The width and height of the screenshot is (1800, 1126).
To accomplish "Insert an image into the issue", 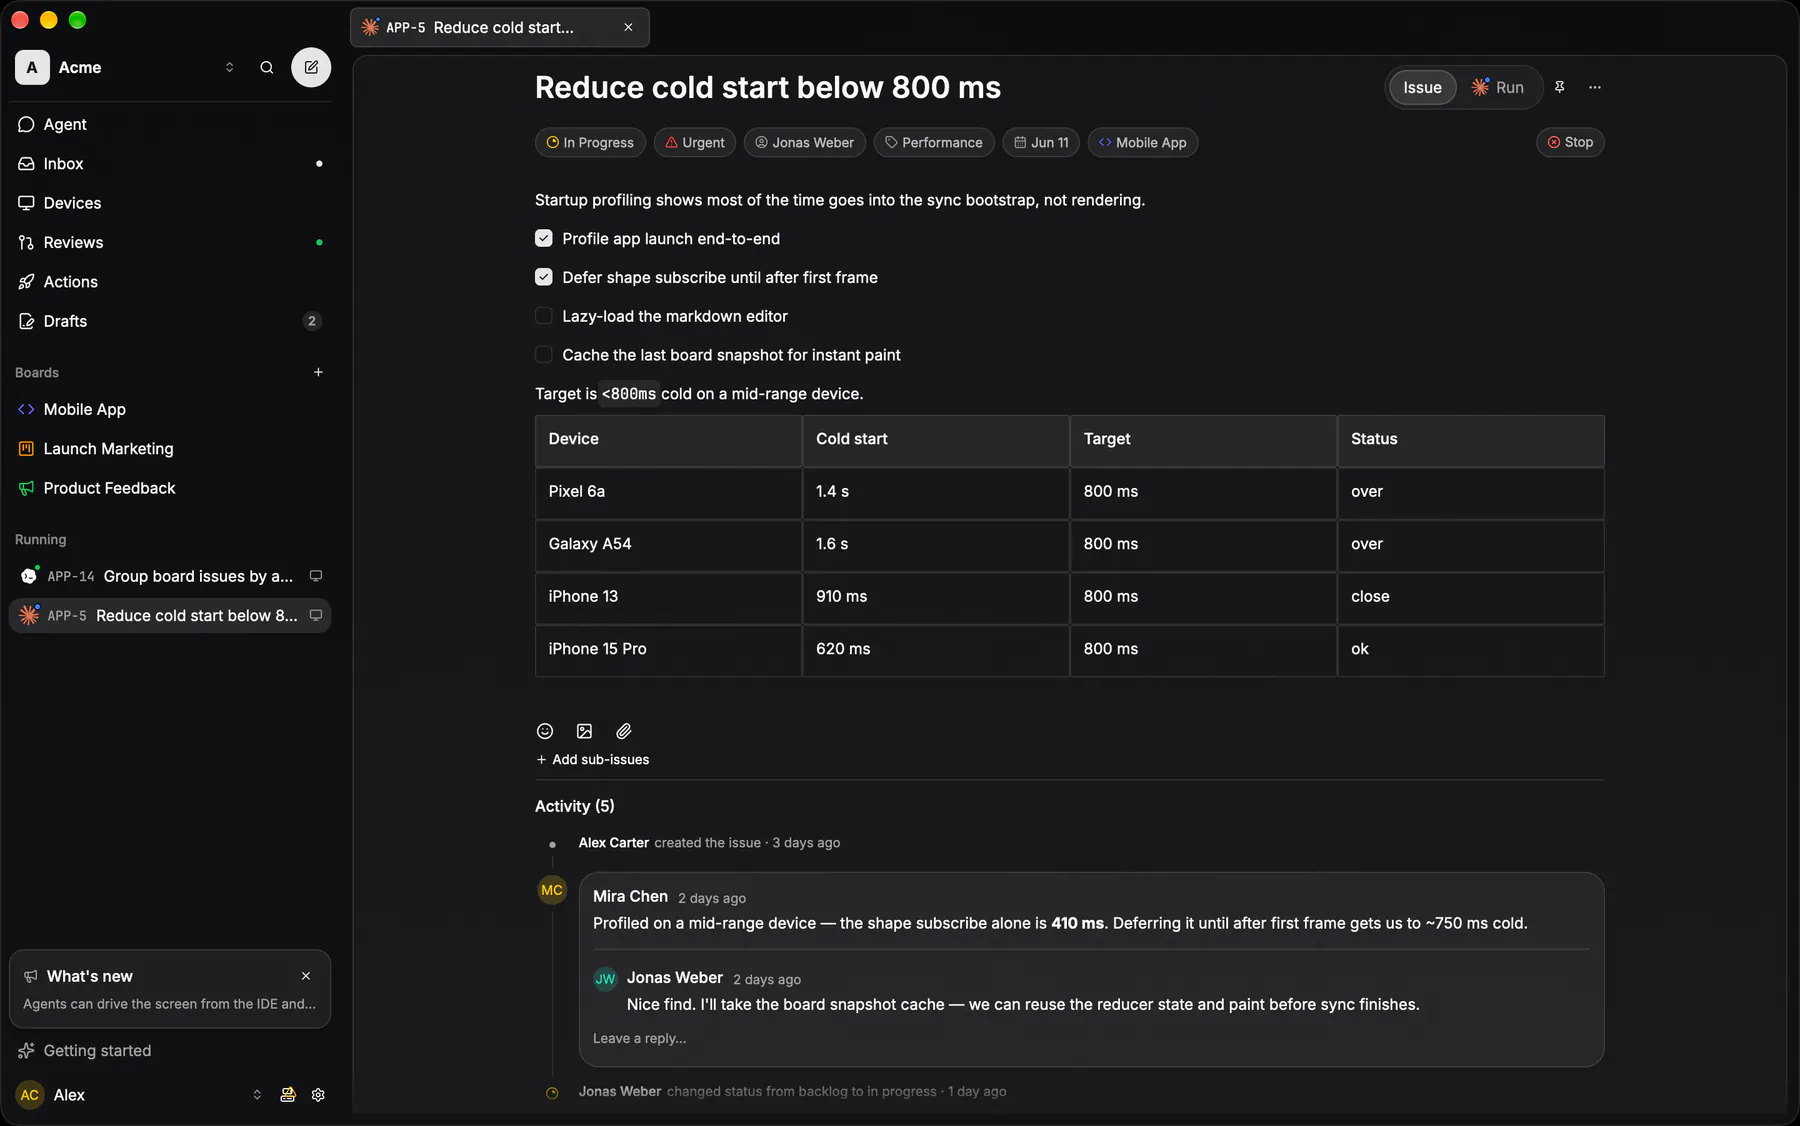I will [584, 731].
